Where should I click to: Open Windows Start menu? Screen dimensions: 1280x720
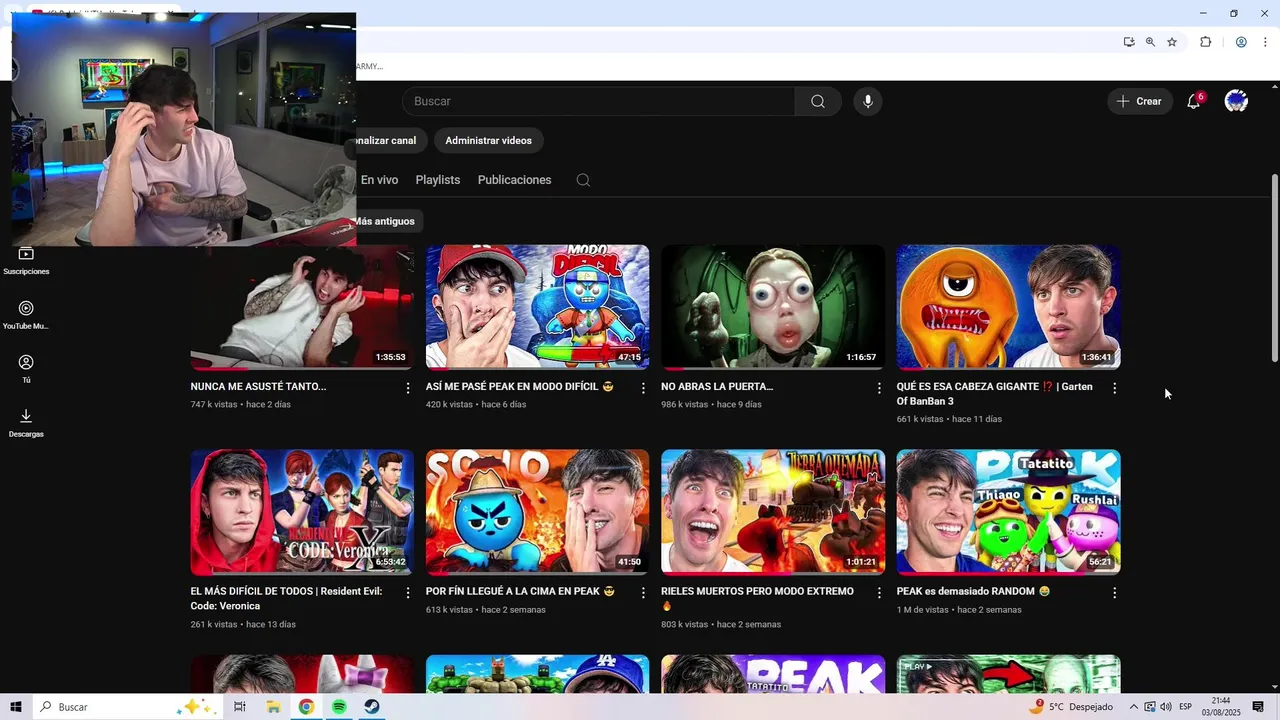coord(16,707)
